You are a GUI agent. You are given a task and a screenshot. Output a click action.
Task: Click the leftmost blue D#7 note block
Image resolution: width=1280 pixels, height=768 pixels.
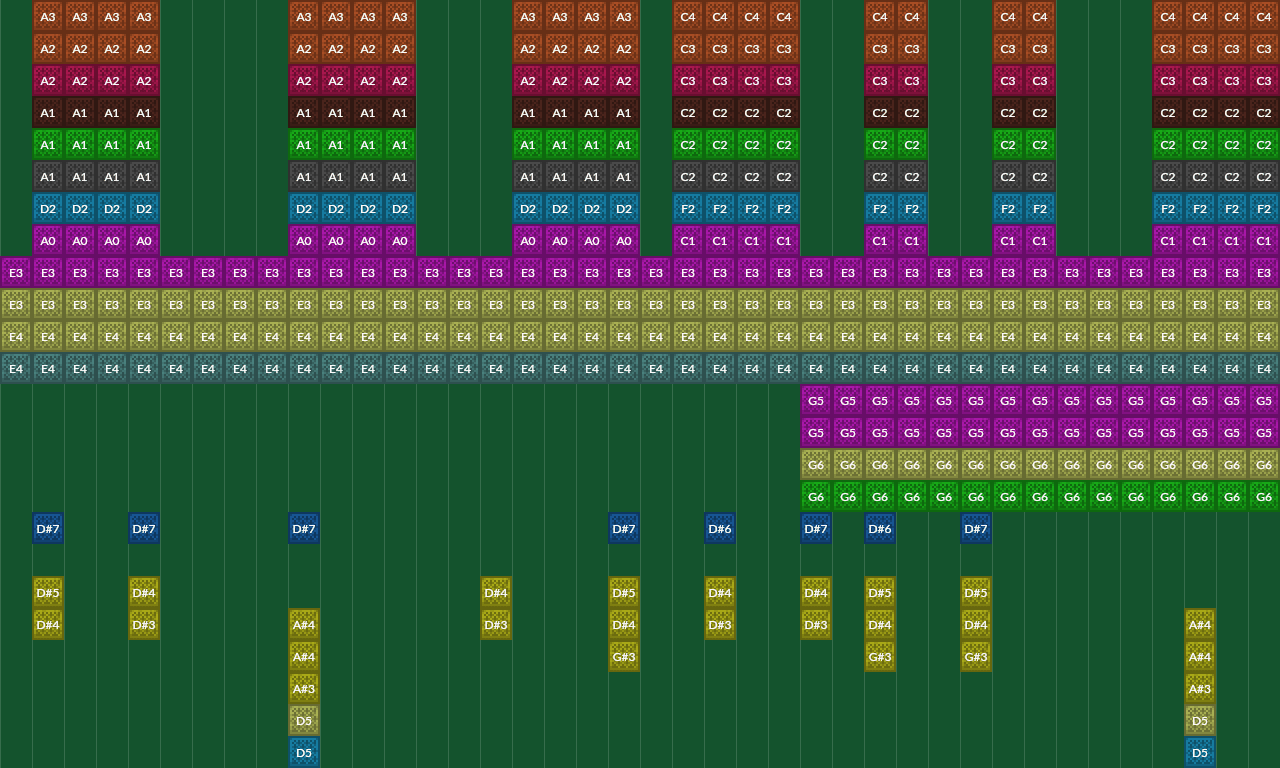coord(48,529)
